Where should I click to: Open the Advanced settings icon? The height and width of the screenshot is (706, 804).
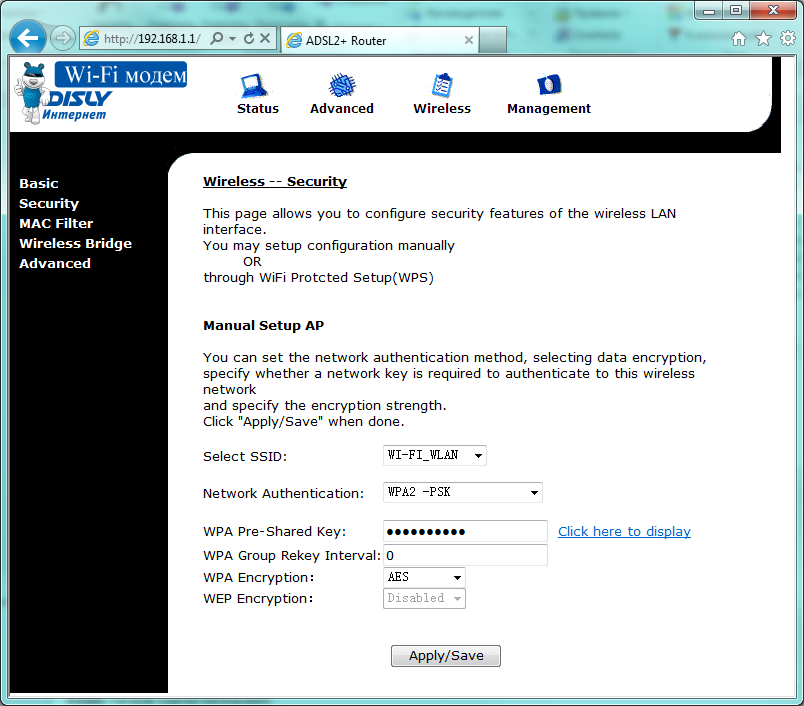pyautogui.click(x=342, y=86)
